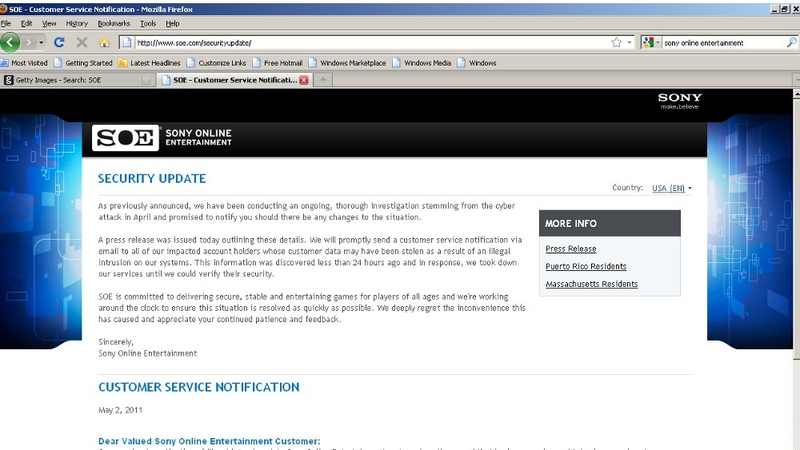Bookmark this page with the star icon
Viewport: 800px width, 450px height.
pyautogui.click(x=616, y=43)
